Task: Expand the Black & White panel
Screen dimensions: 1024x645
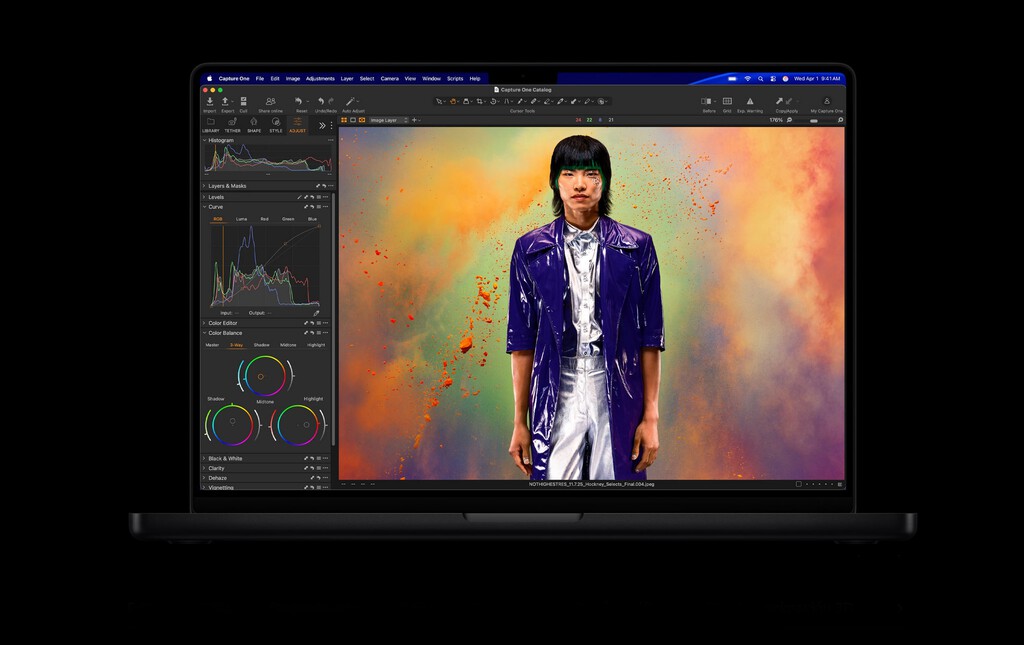Action: tap(204, 458)
